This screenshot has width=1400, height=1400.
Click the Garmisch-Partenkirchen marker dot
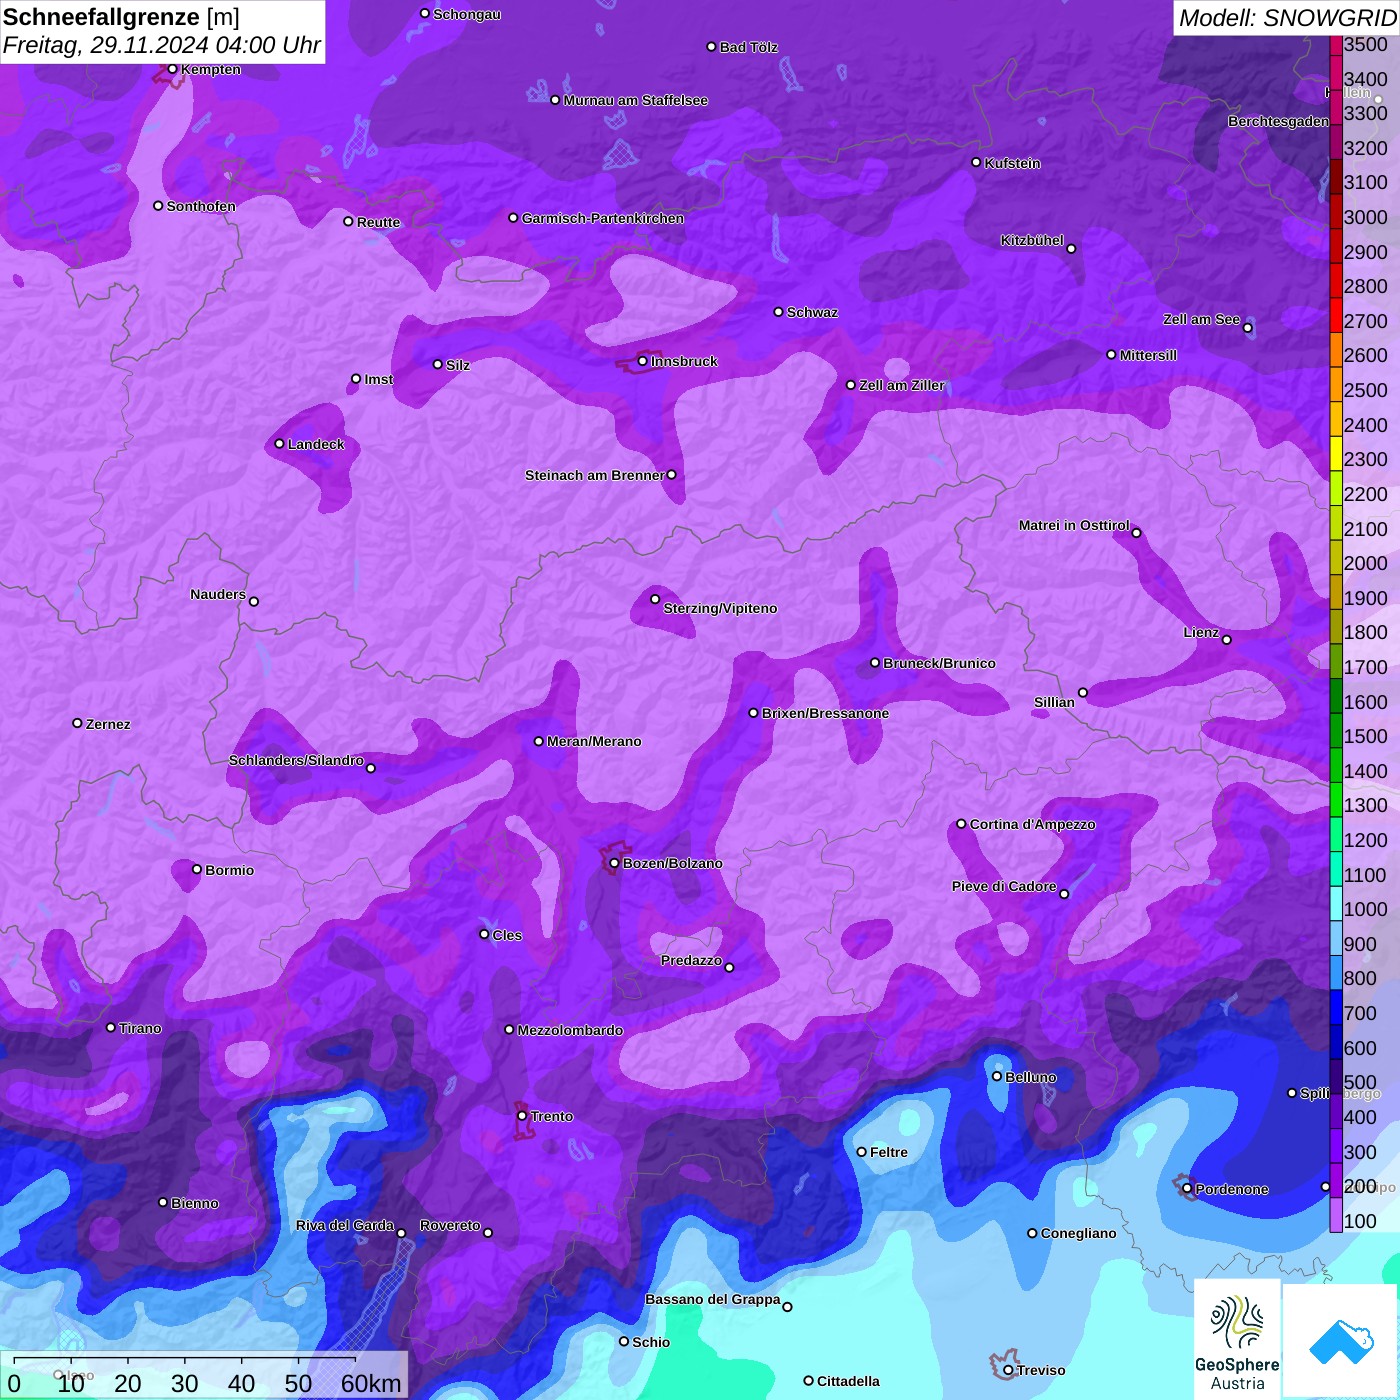(x=513, y=218)
